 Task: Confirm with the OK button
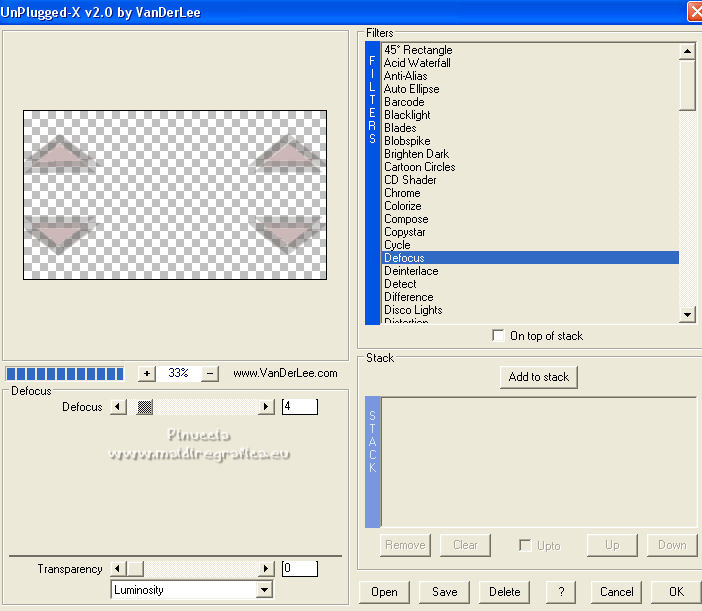point(676,592)
